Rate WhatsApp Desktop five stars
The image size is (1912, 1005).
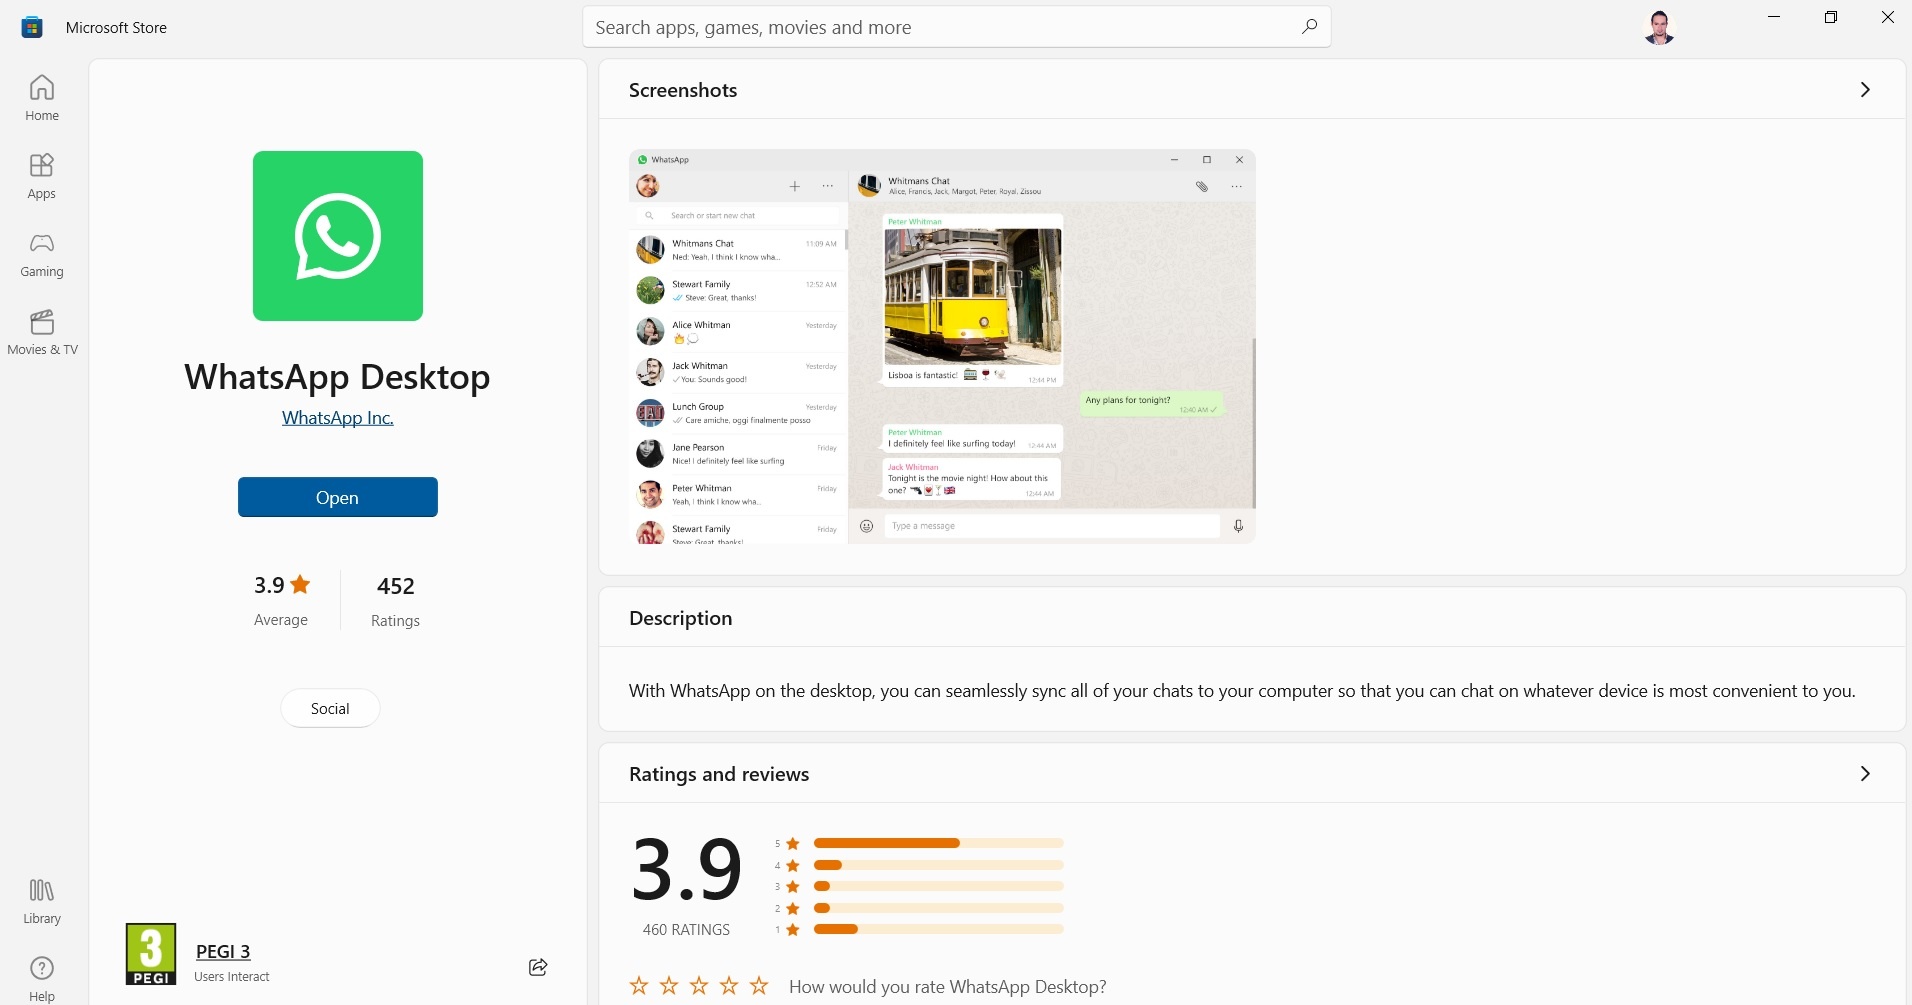coord(759,986)
